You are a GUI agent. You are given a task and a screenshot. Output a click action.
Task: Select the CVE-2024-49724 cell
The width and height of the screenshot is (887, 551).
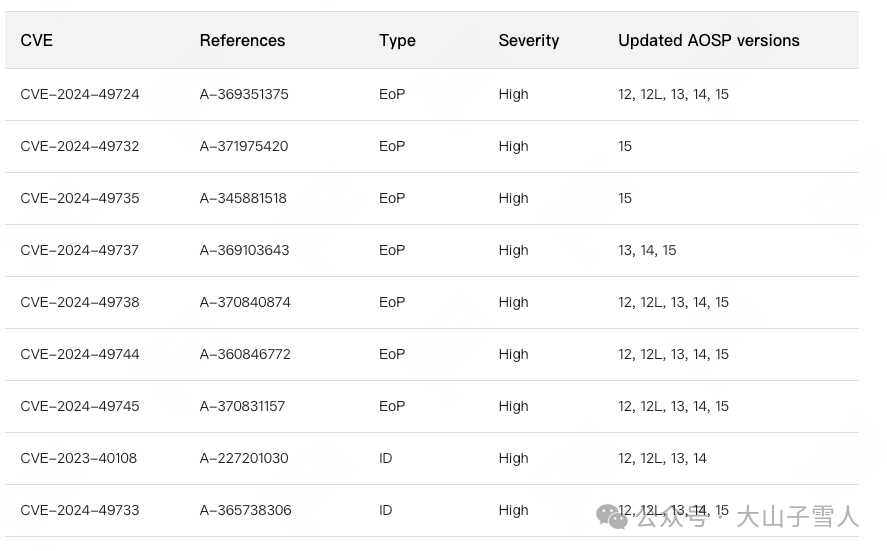pos(80,94)
